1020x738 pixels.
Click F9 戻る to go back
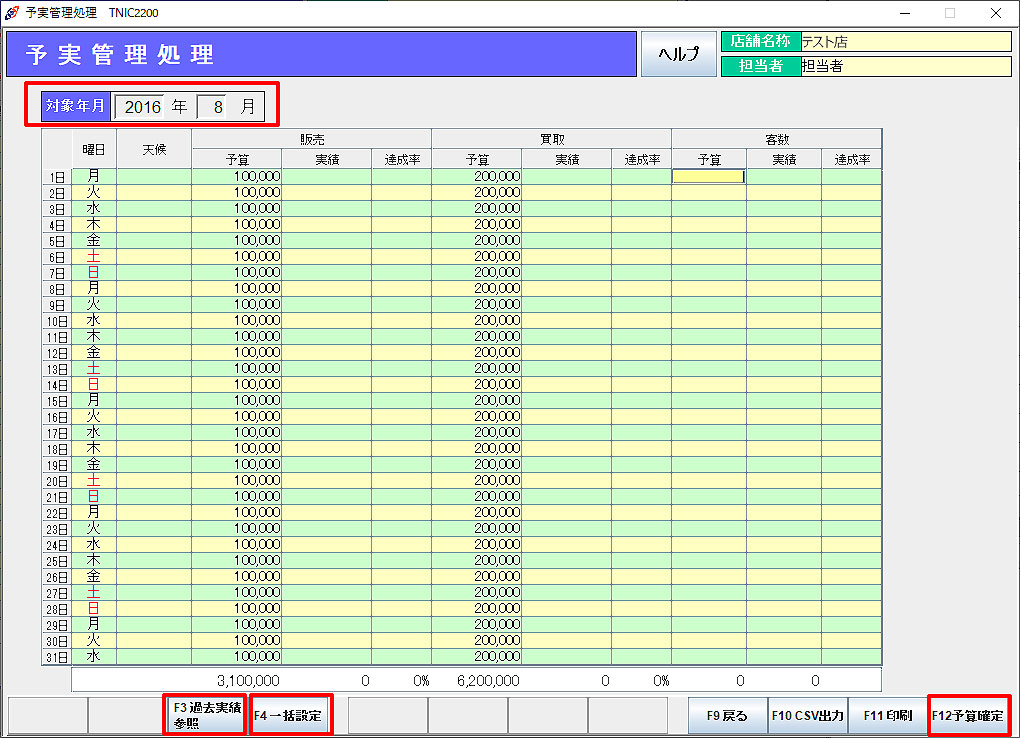point(727,716)
